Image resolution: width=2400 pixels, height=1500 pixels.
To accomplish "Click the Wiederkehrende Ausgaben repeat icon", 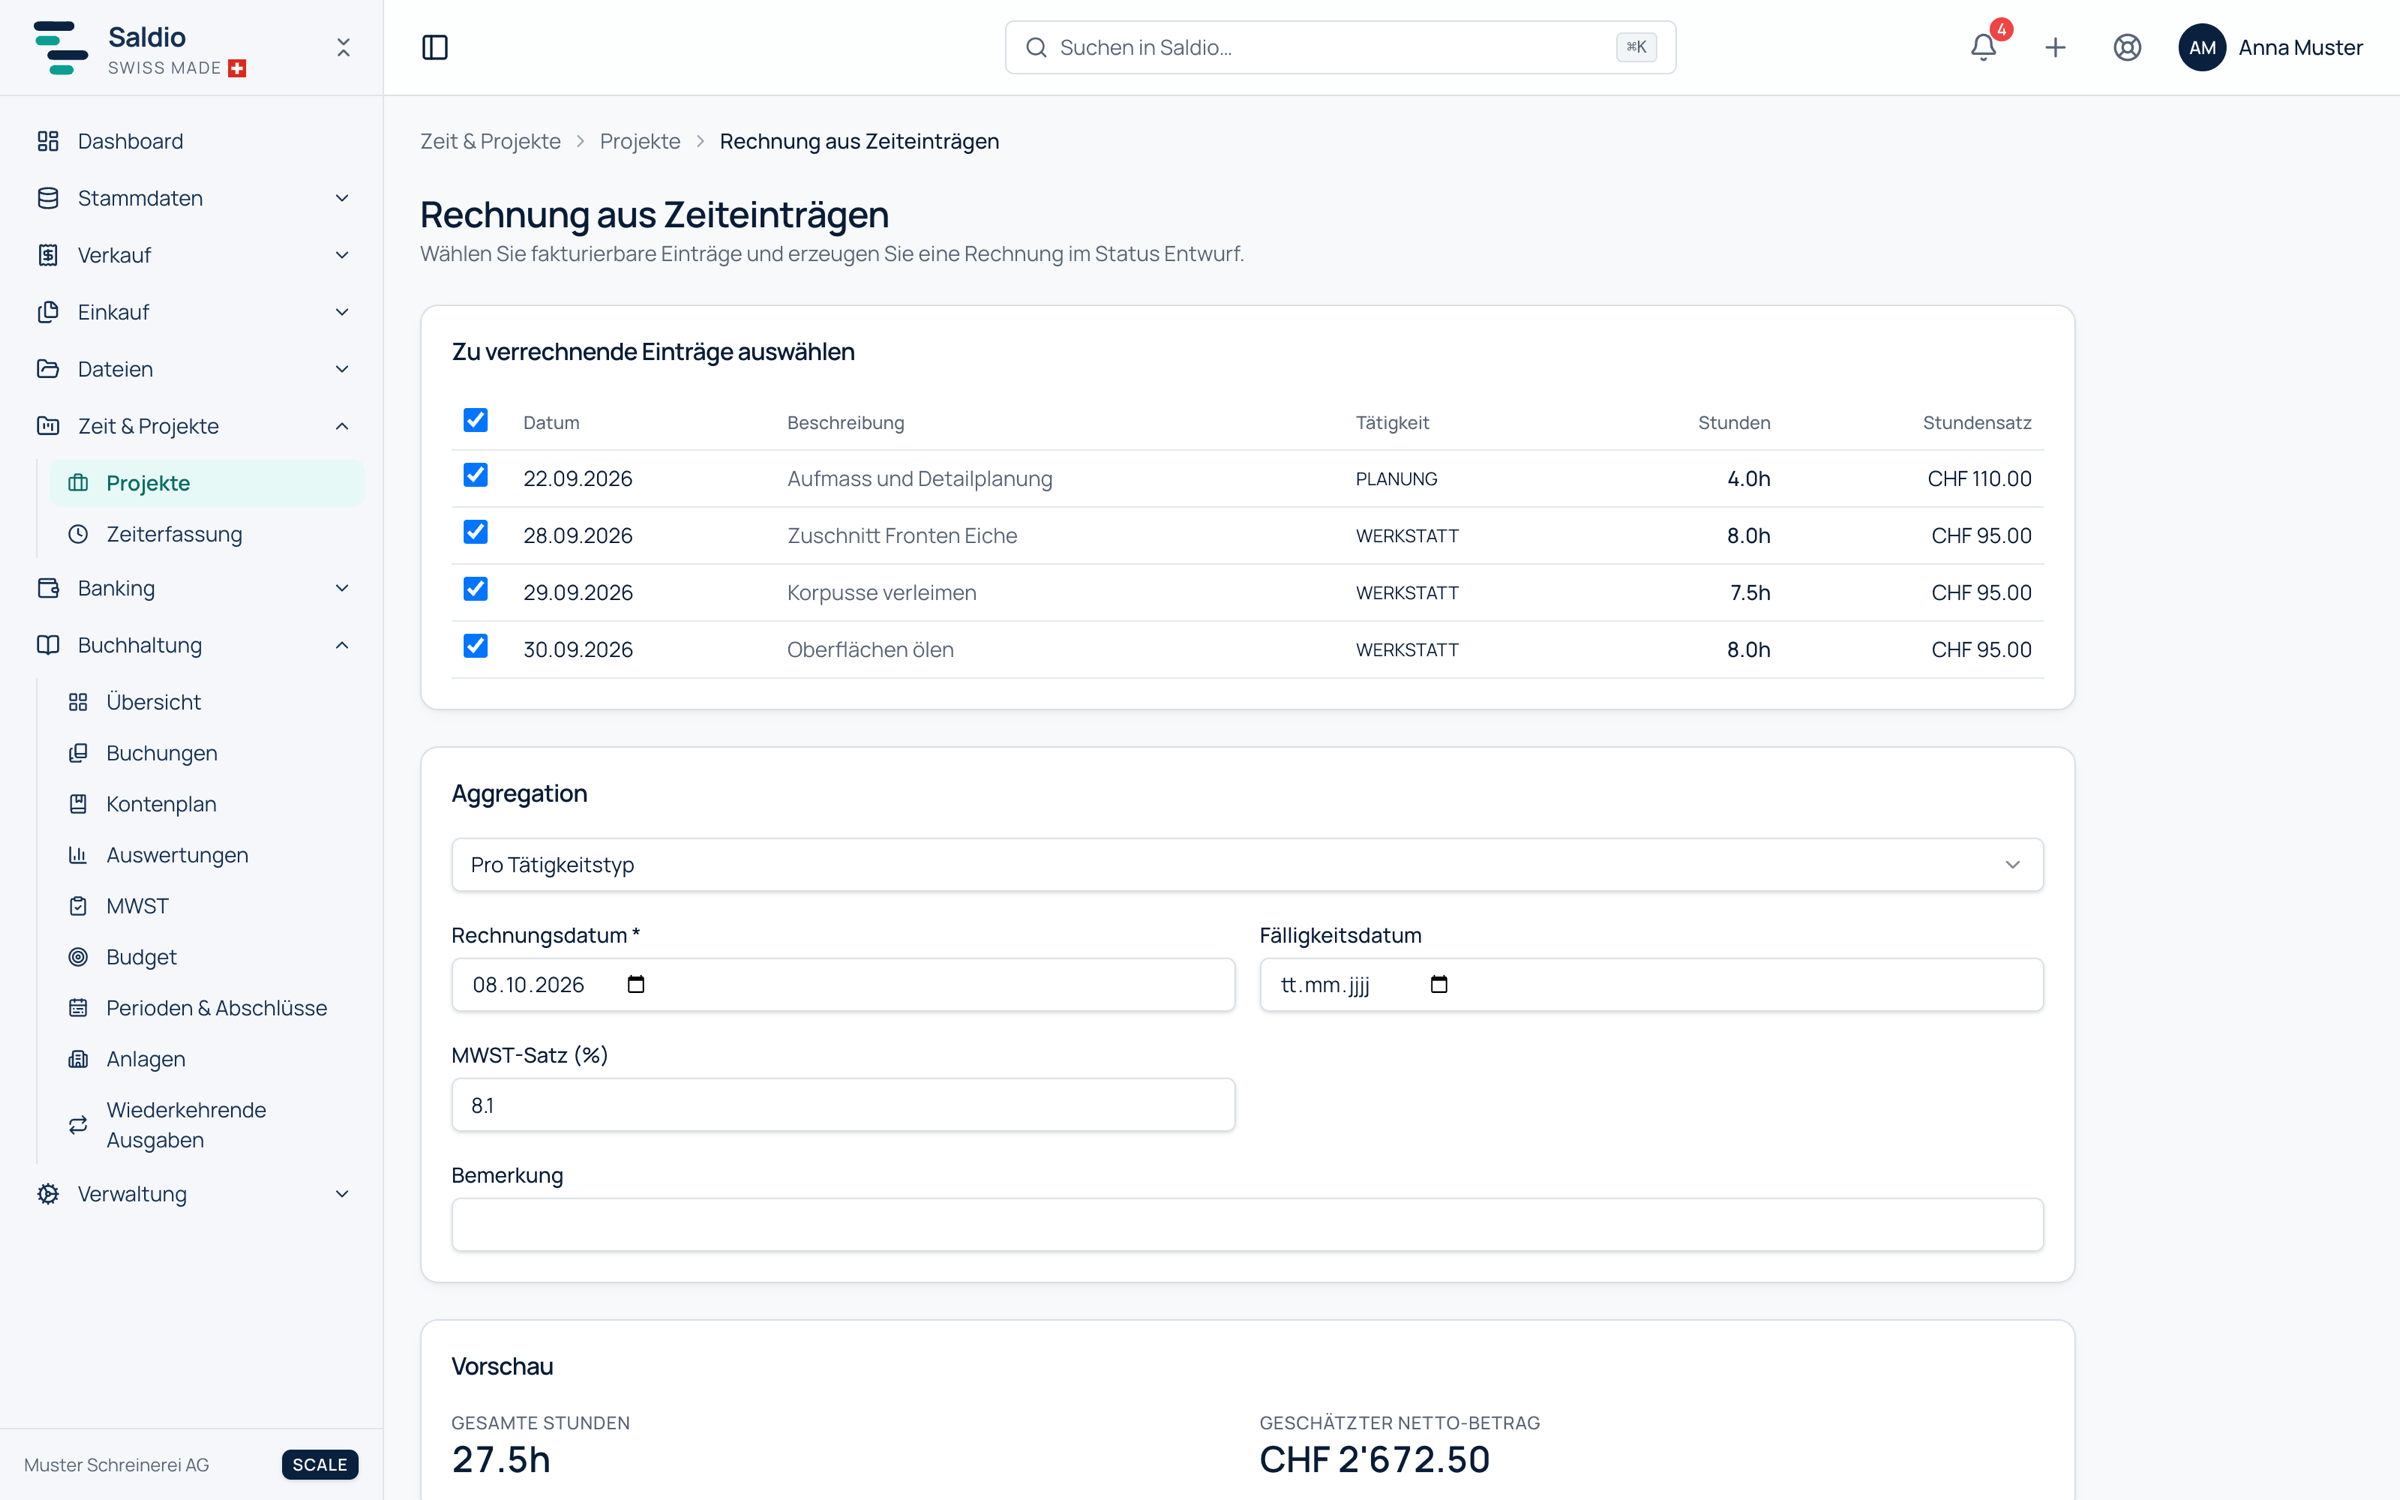I will point(78,1125).
